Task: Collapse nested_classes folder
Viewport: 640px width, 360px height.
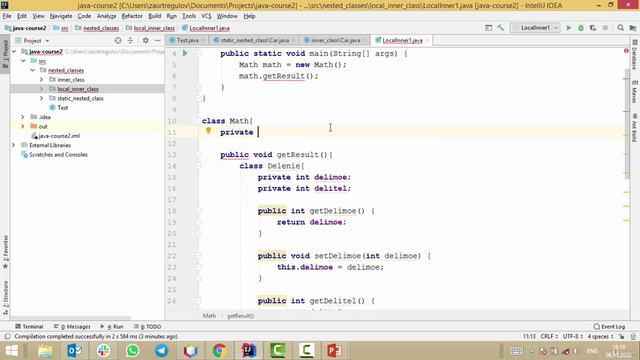Action: (33, 70)
